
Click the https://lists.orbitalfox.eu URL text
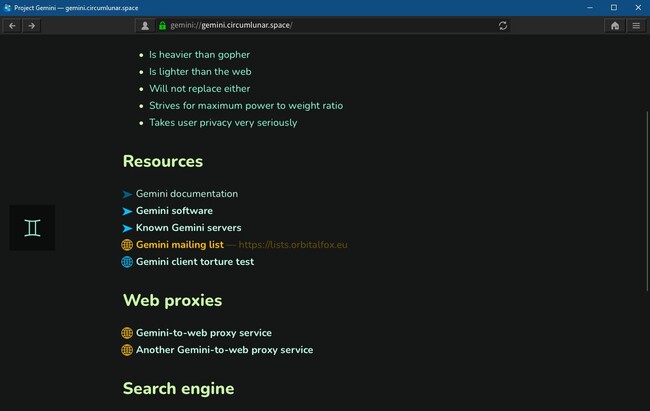point(293,245)
